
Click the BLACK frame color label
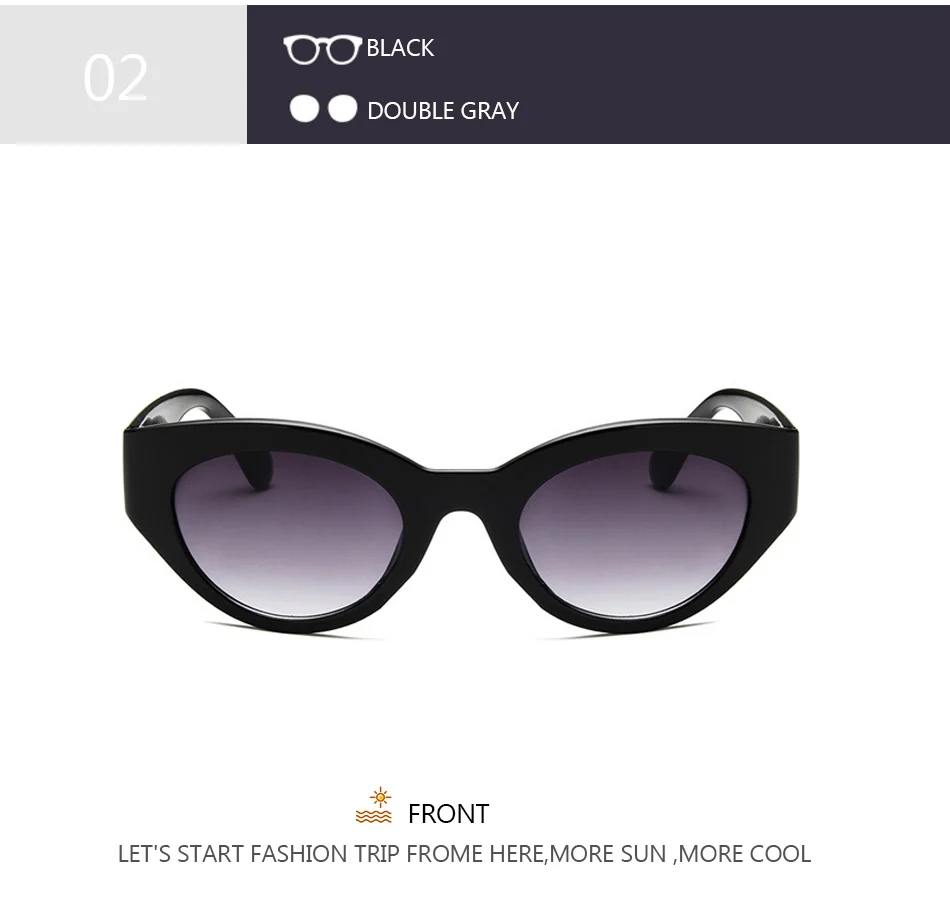400,48
